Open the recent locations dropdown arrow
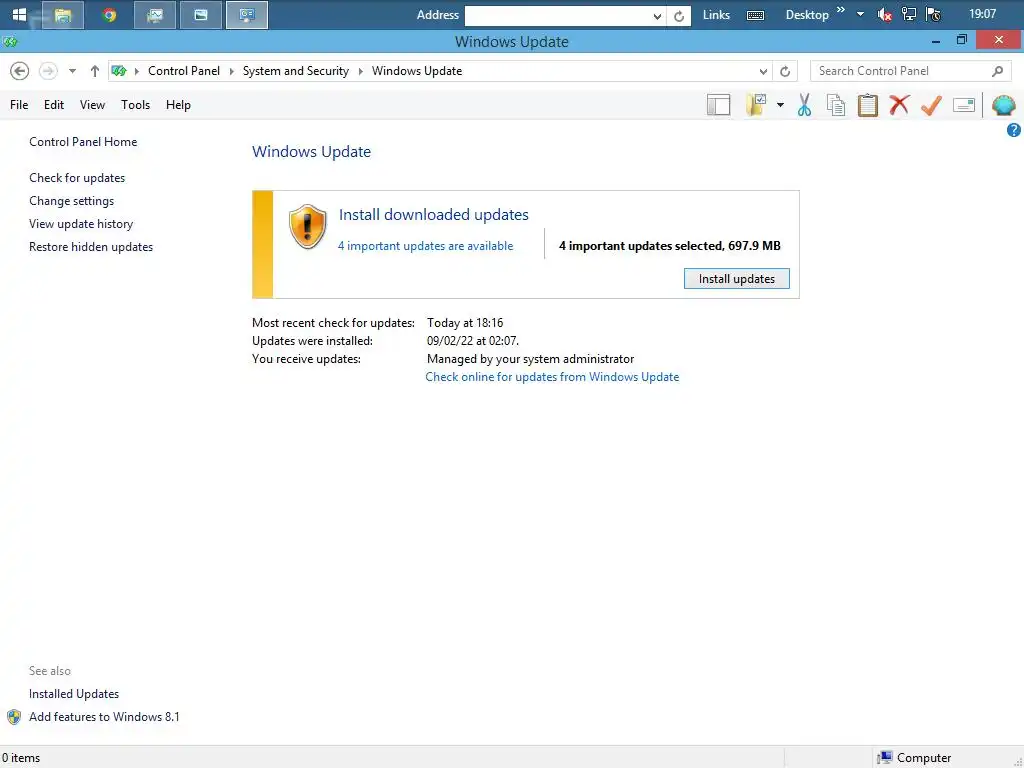This screenshot has height=768, width=1024. coord(72,71)
